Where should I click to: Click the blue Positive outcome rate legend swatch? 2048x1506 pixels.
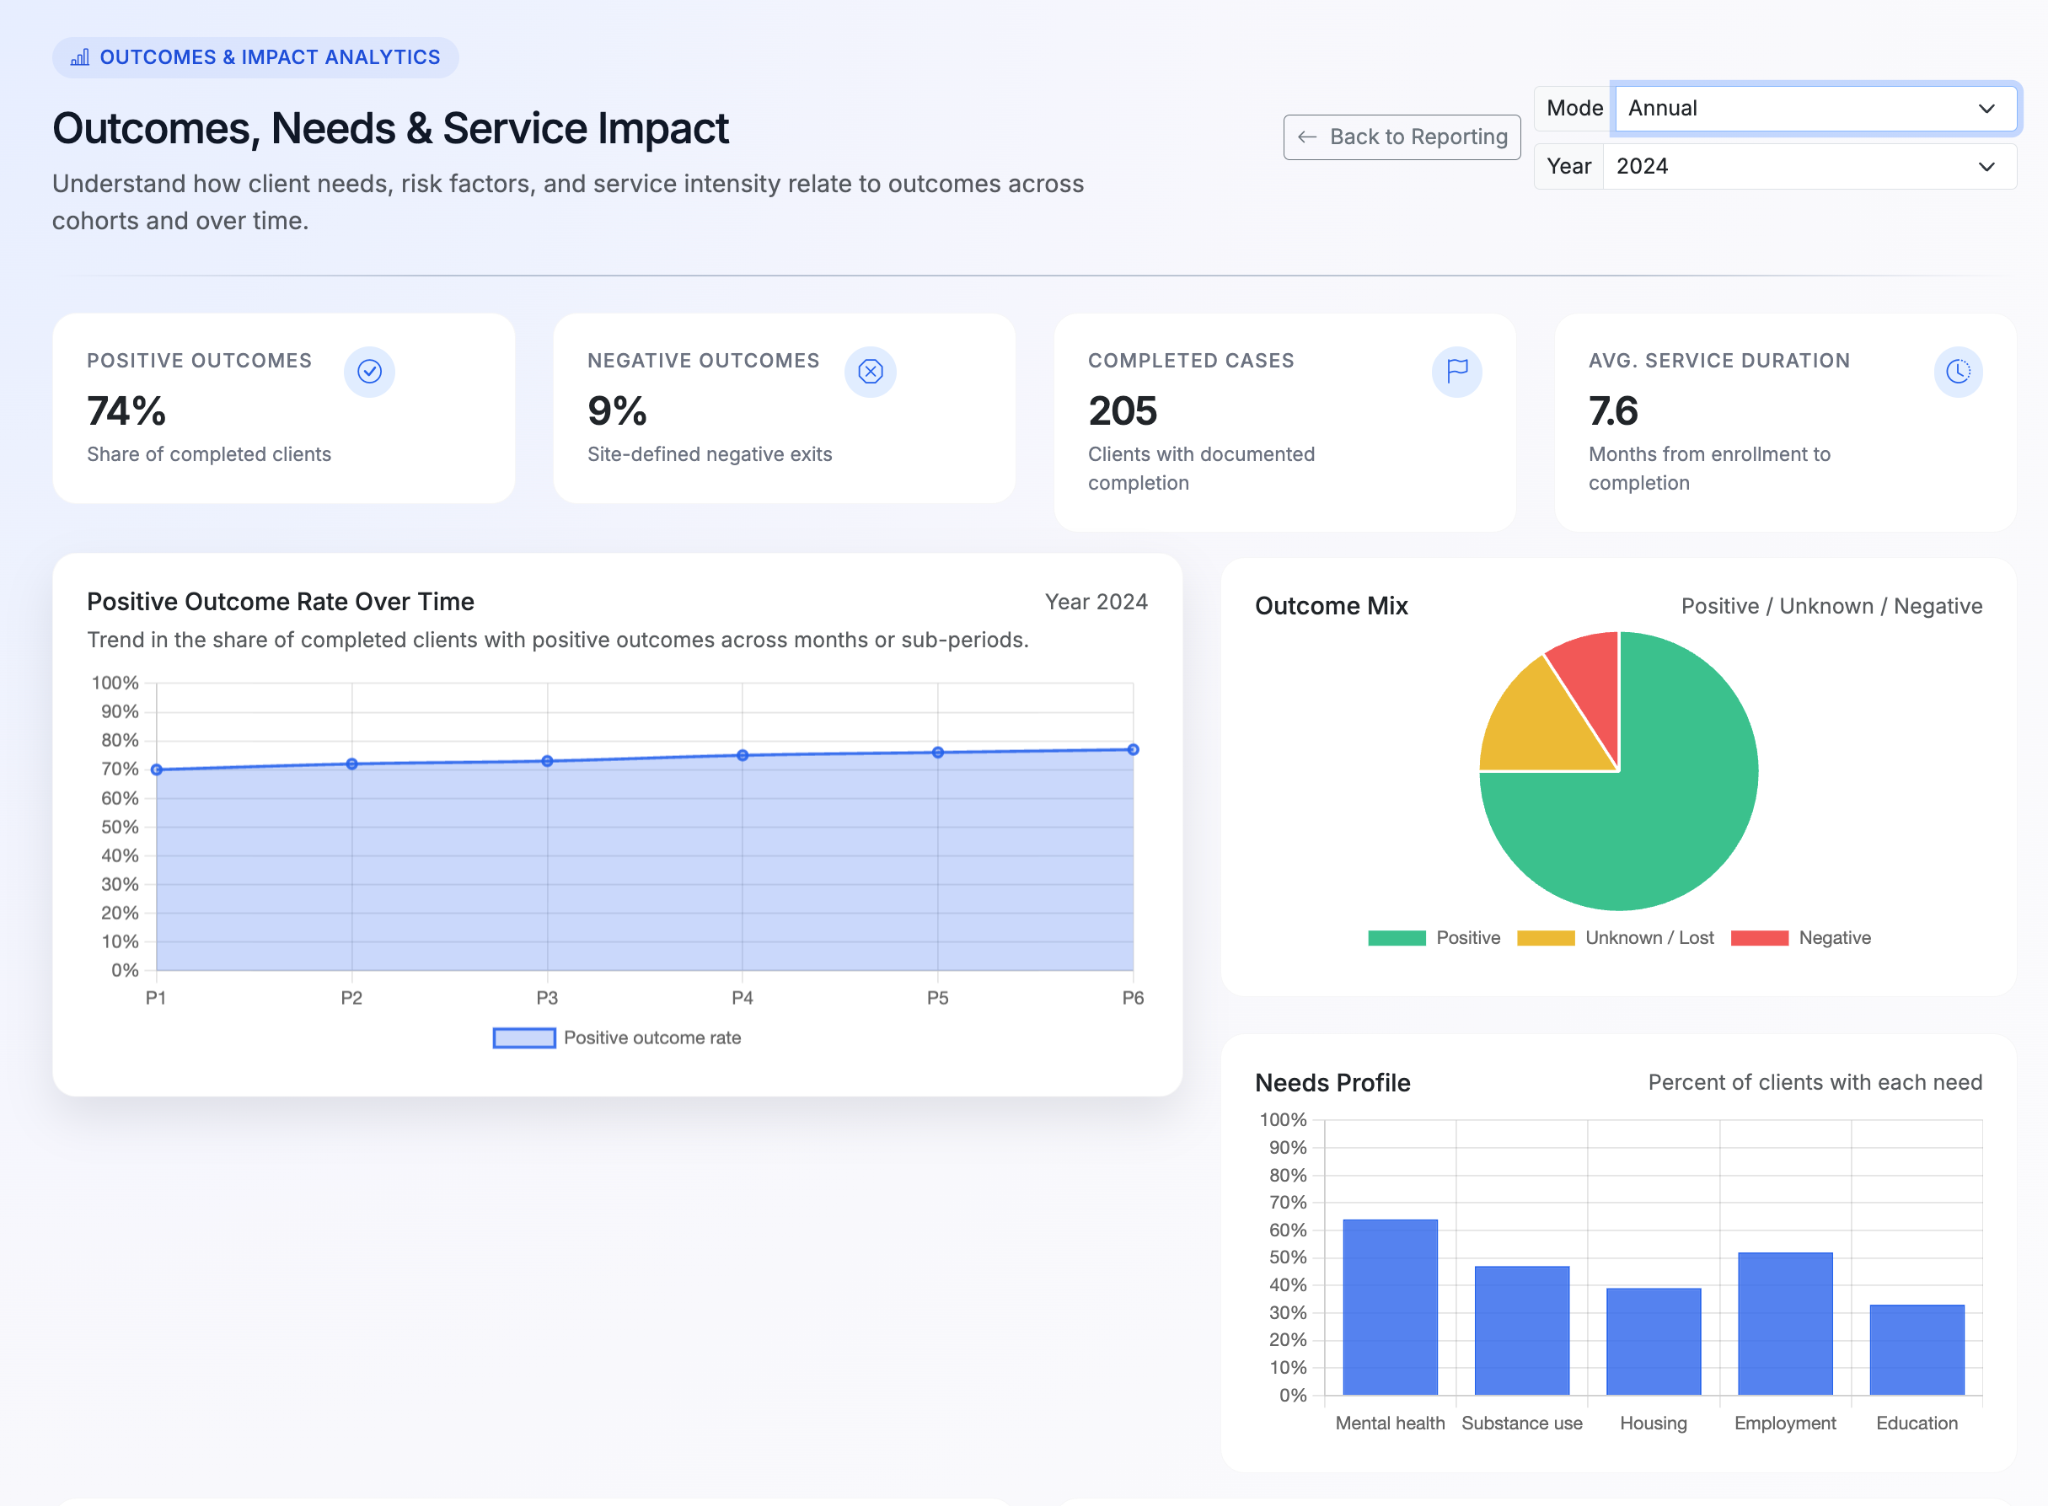point(523,1037)
